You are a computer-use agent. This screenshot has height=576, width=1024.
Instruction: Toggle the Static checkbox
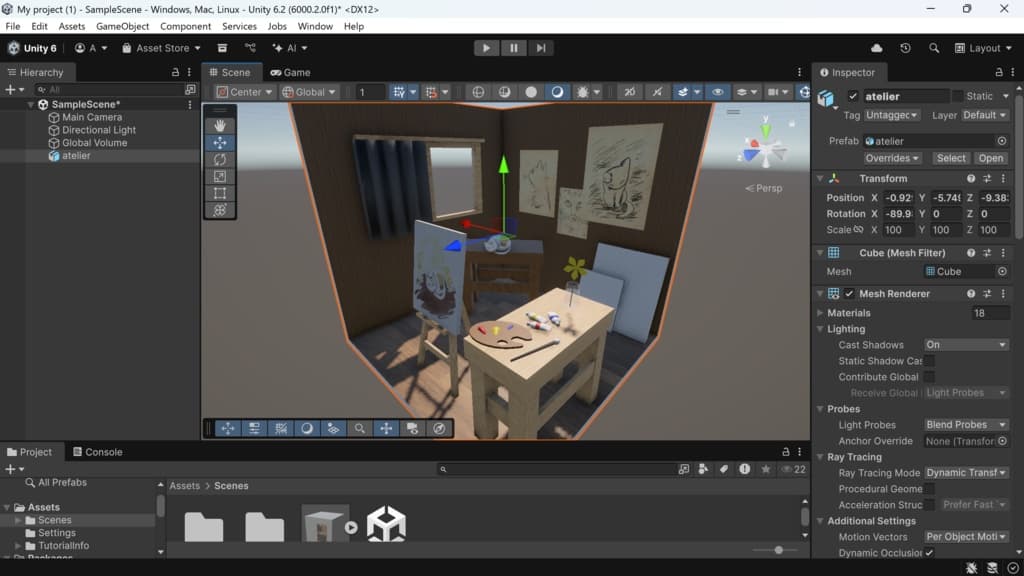click(957, 96)
